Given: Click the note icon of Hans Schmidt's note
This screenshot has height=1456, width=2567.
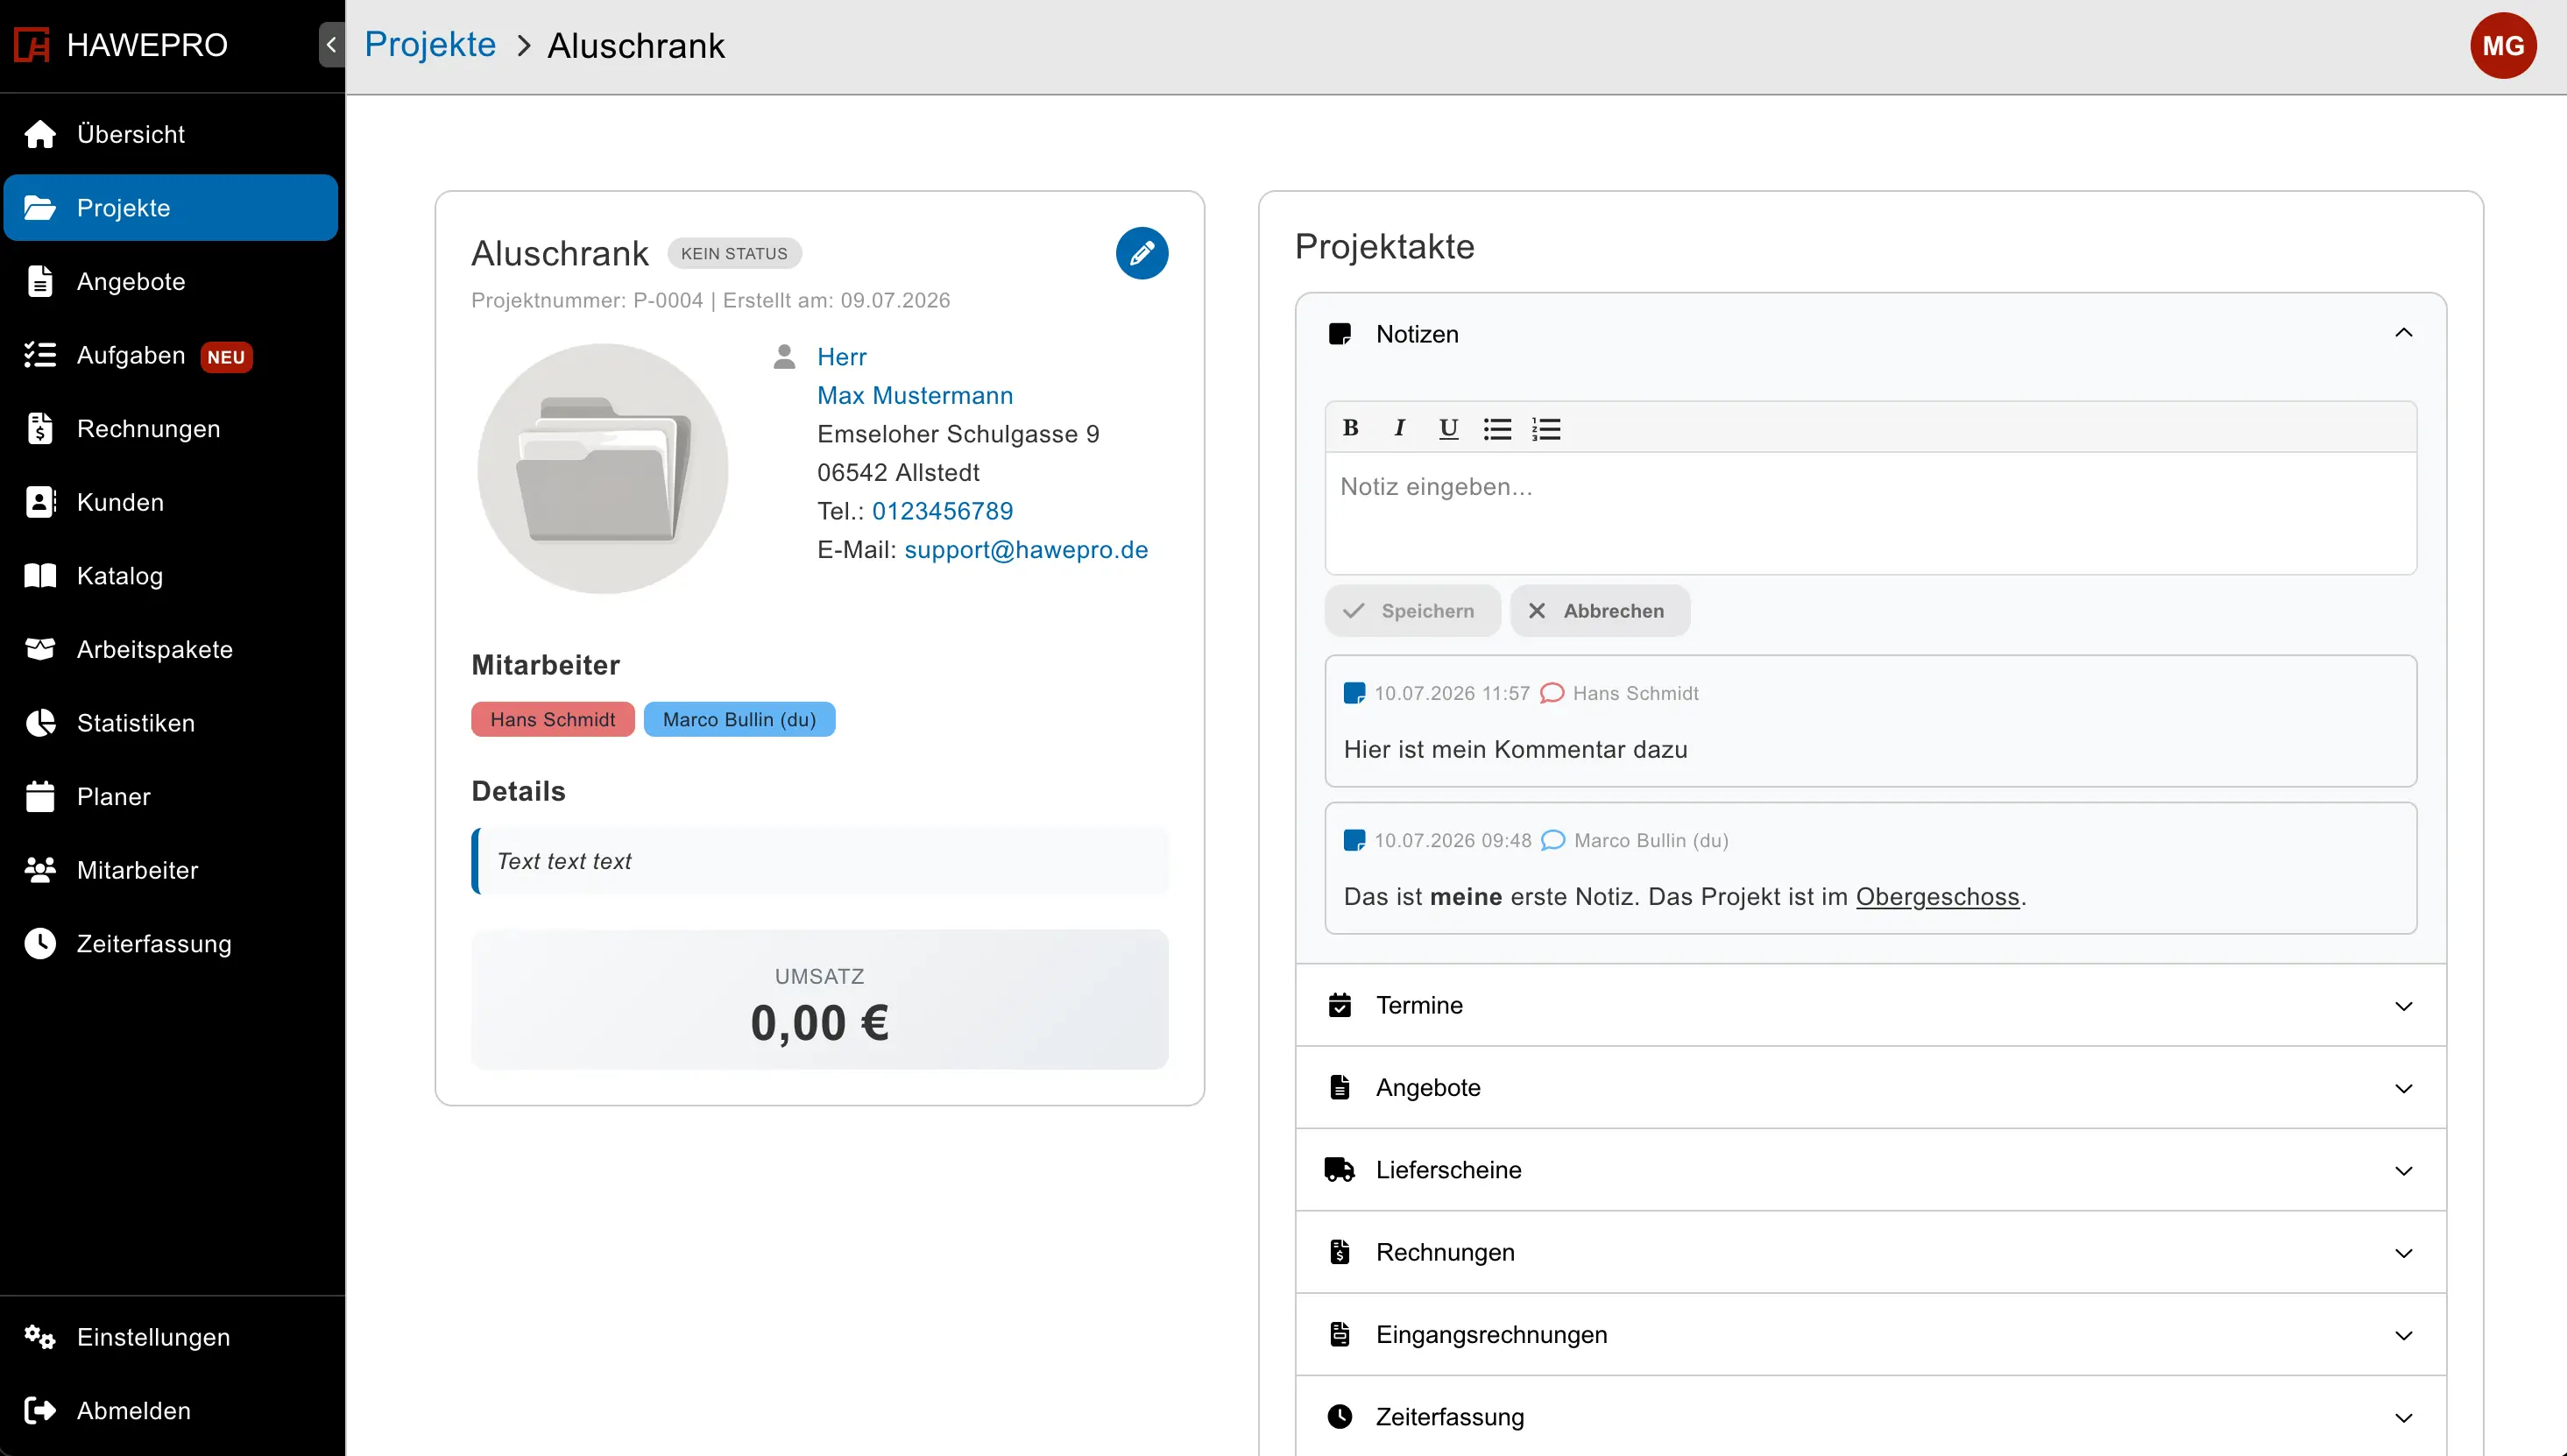Looking at the screenshot, I should pyautogui.click(x=1354, y=693).
